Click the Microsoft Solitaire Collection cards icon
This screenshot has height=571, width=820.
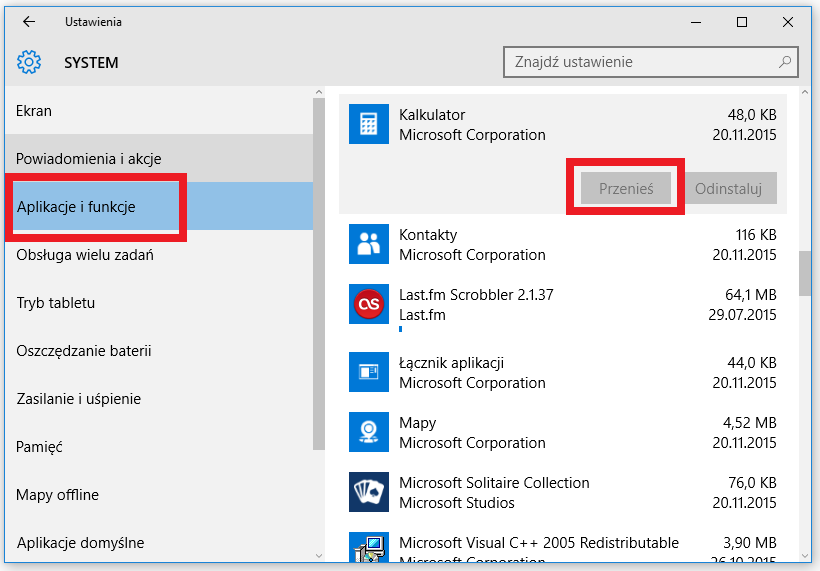click(x=369, y=492)
